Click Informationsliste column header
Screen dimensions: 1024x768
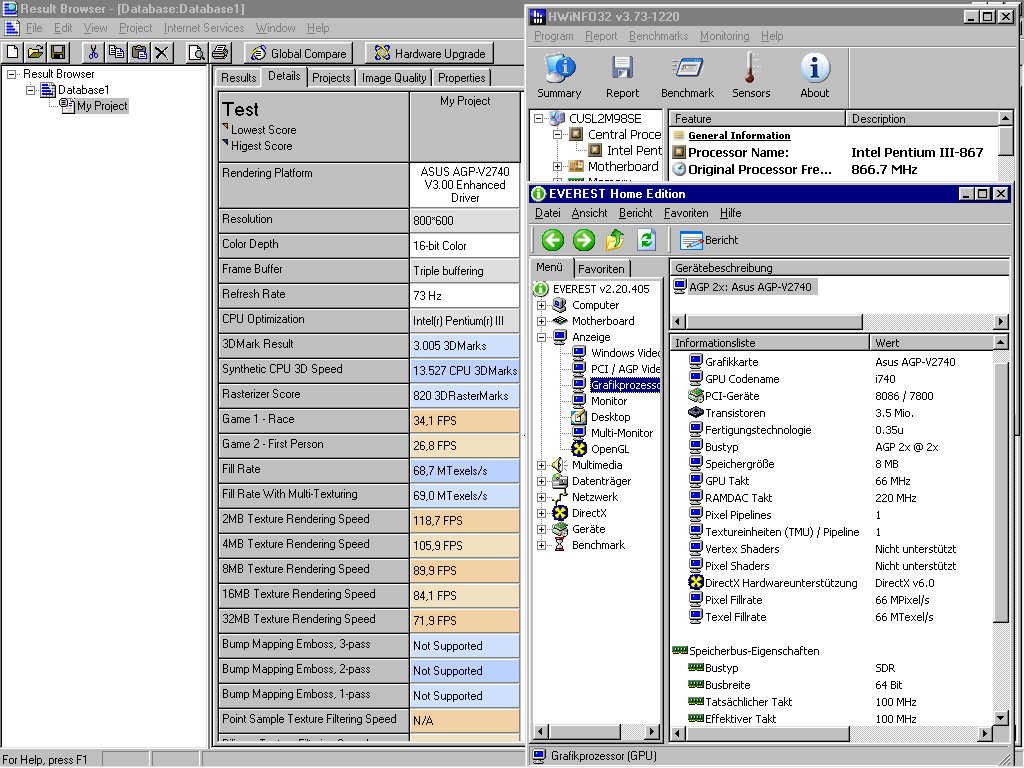tap(769, 343)
